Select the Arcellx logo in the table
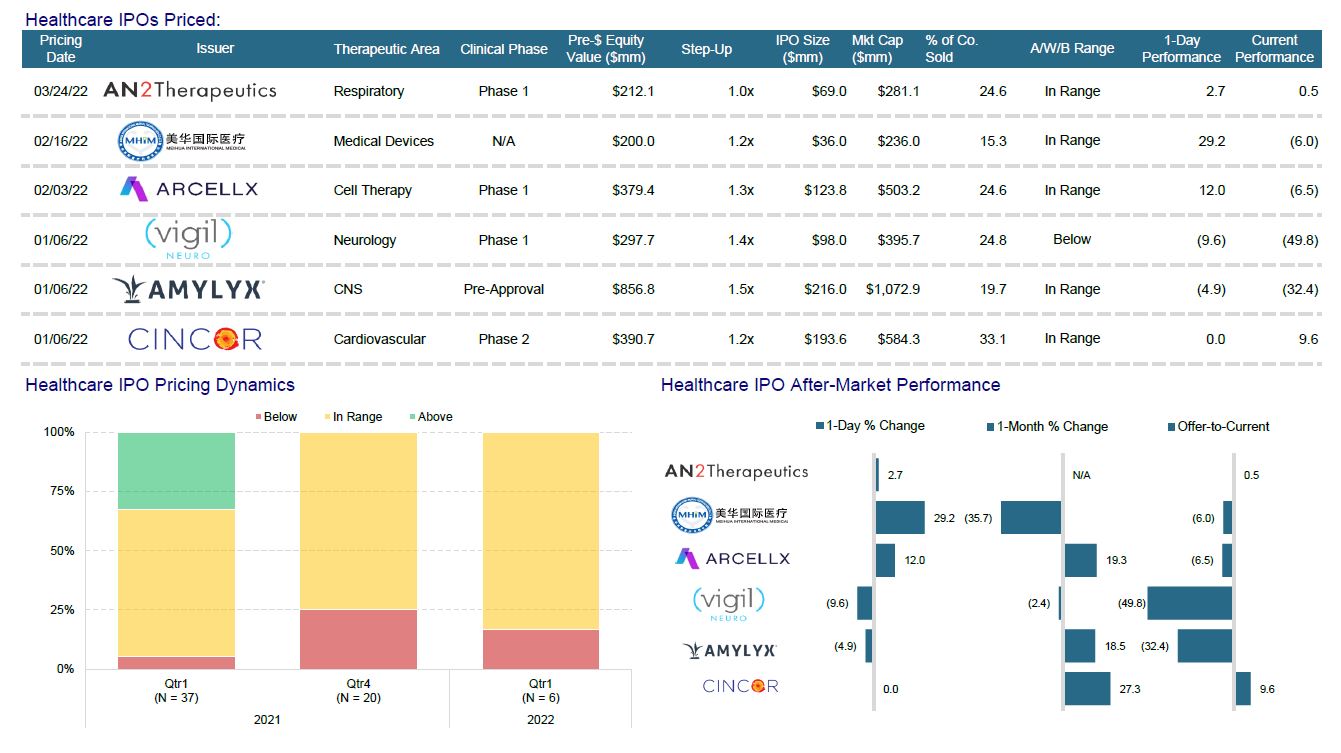1341x753 pixels. [x=189, y=189]
